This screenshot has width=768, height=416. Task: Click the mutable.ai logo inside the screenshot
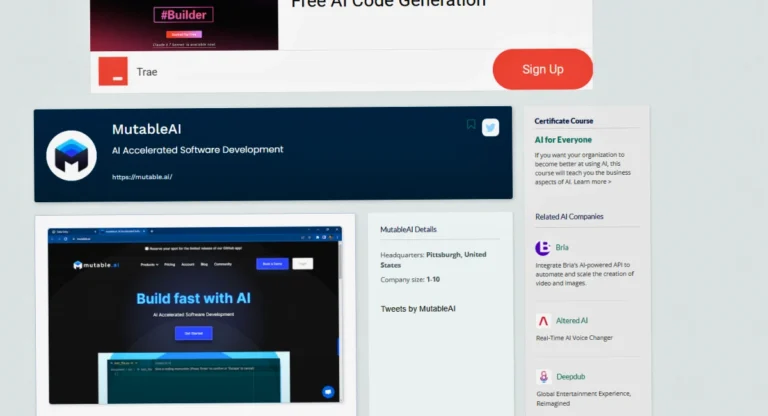click(x=96, y=265)
